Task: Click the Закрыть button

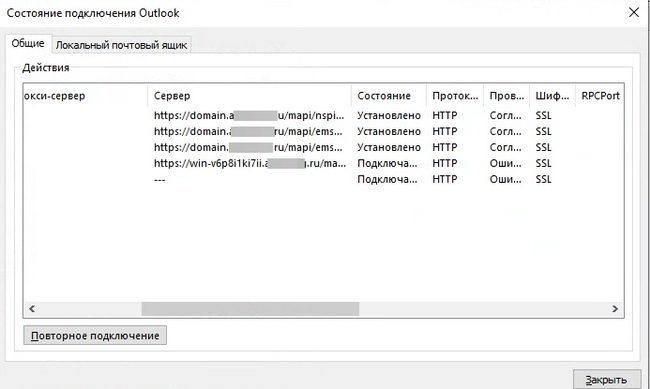Action: [607, 379]
